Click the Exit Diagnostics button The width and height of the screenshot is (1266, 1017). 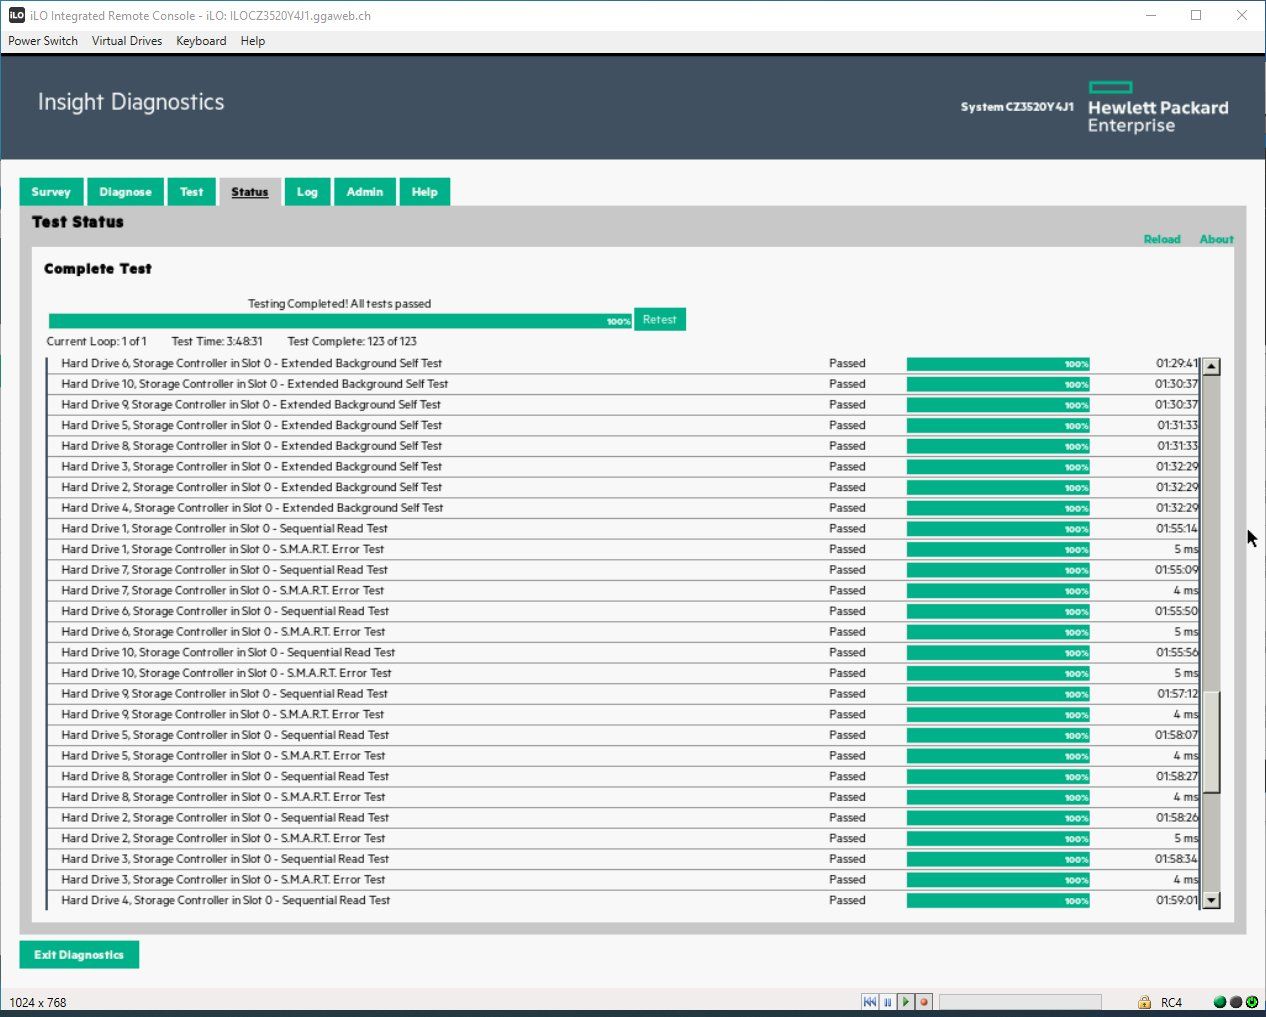[79, 955]
